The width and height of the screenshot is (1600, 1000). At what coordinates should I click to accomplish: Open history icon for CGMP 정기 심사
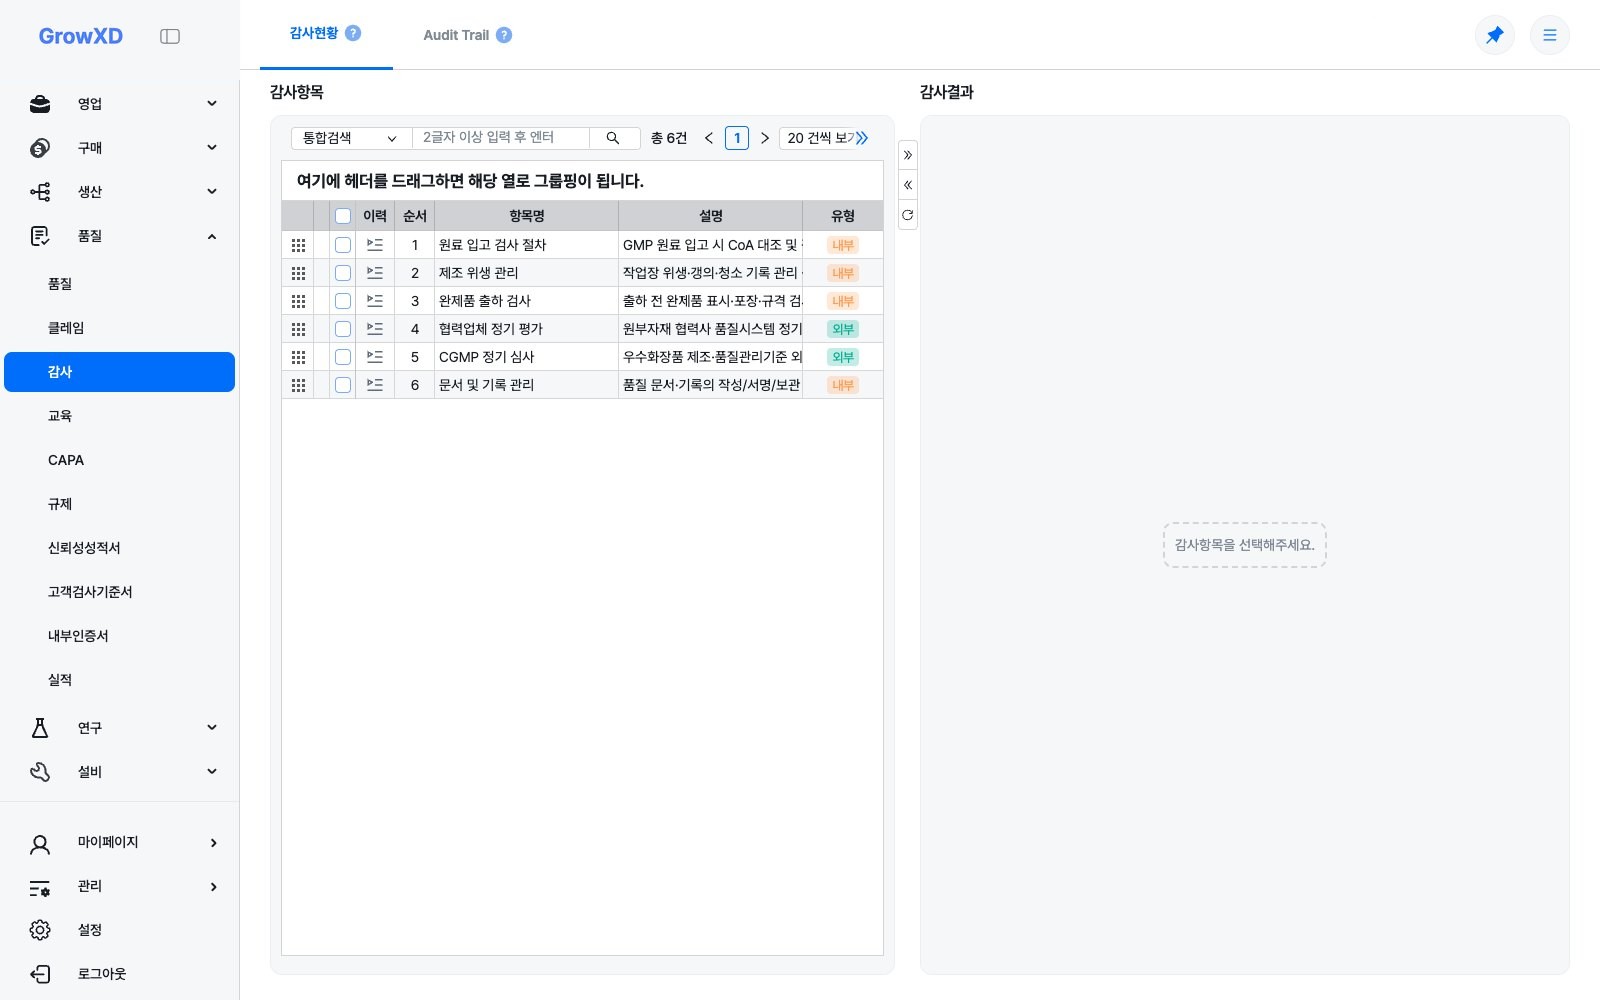[x=375, y=357]
